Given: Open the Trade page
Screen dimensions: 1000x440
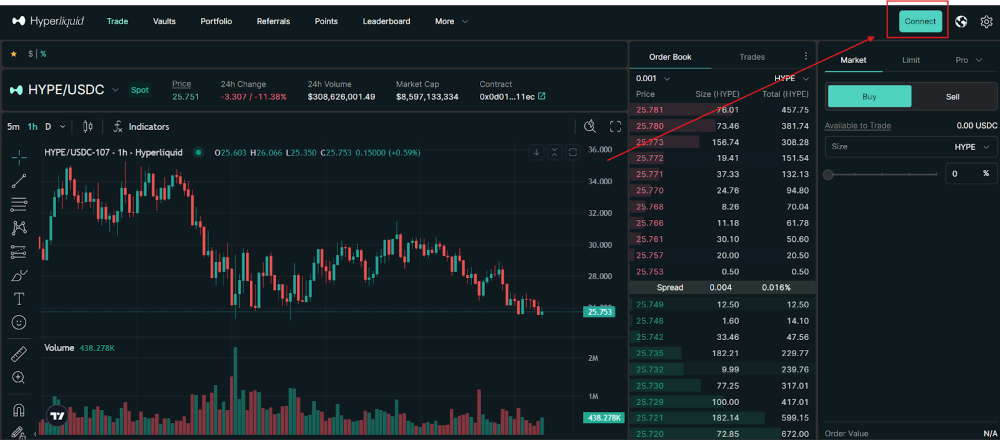Looking at the screenshot, I should (x=117, y=21).
